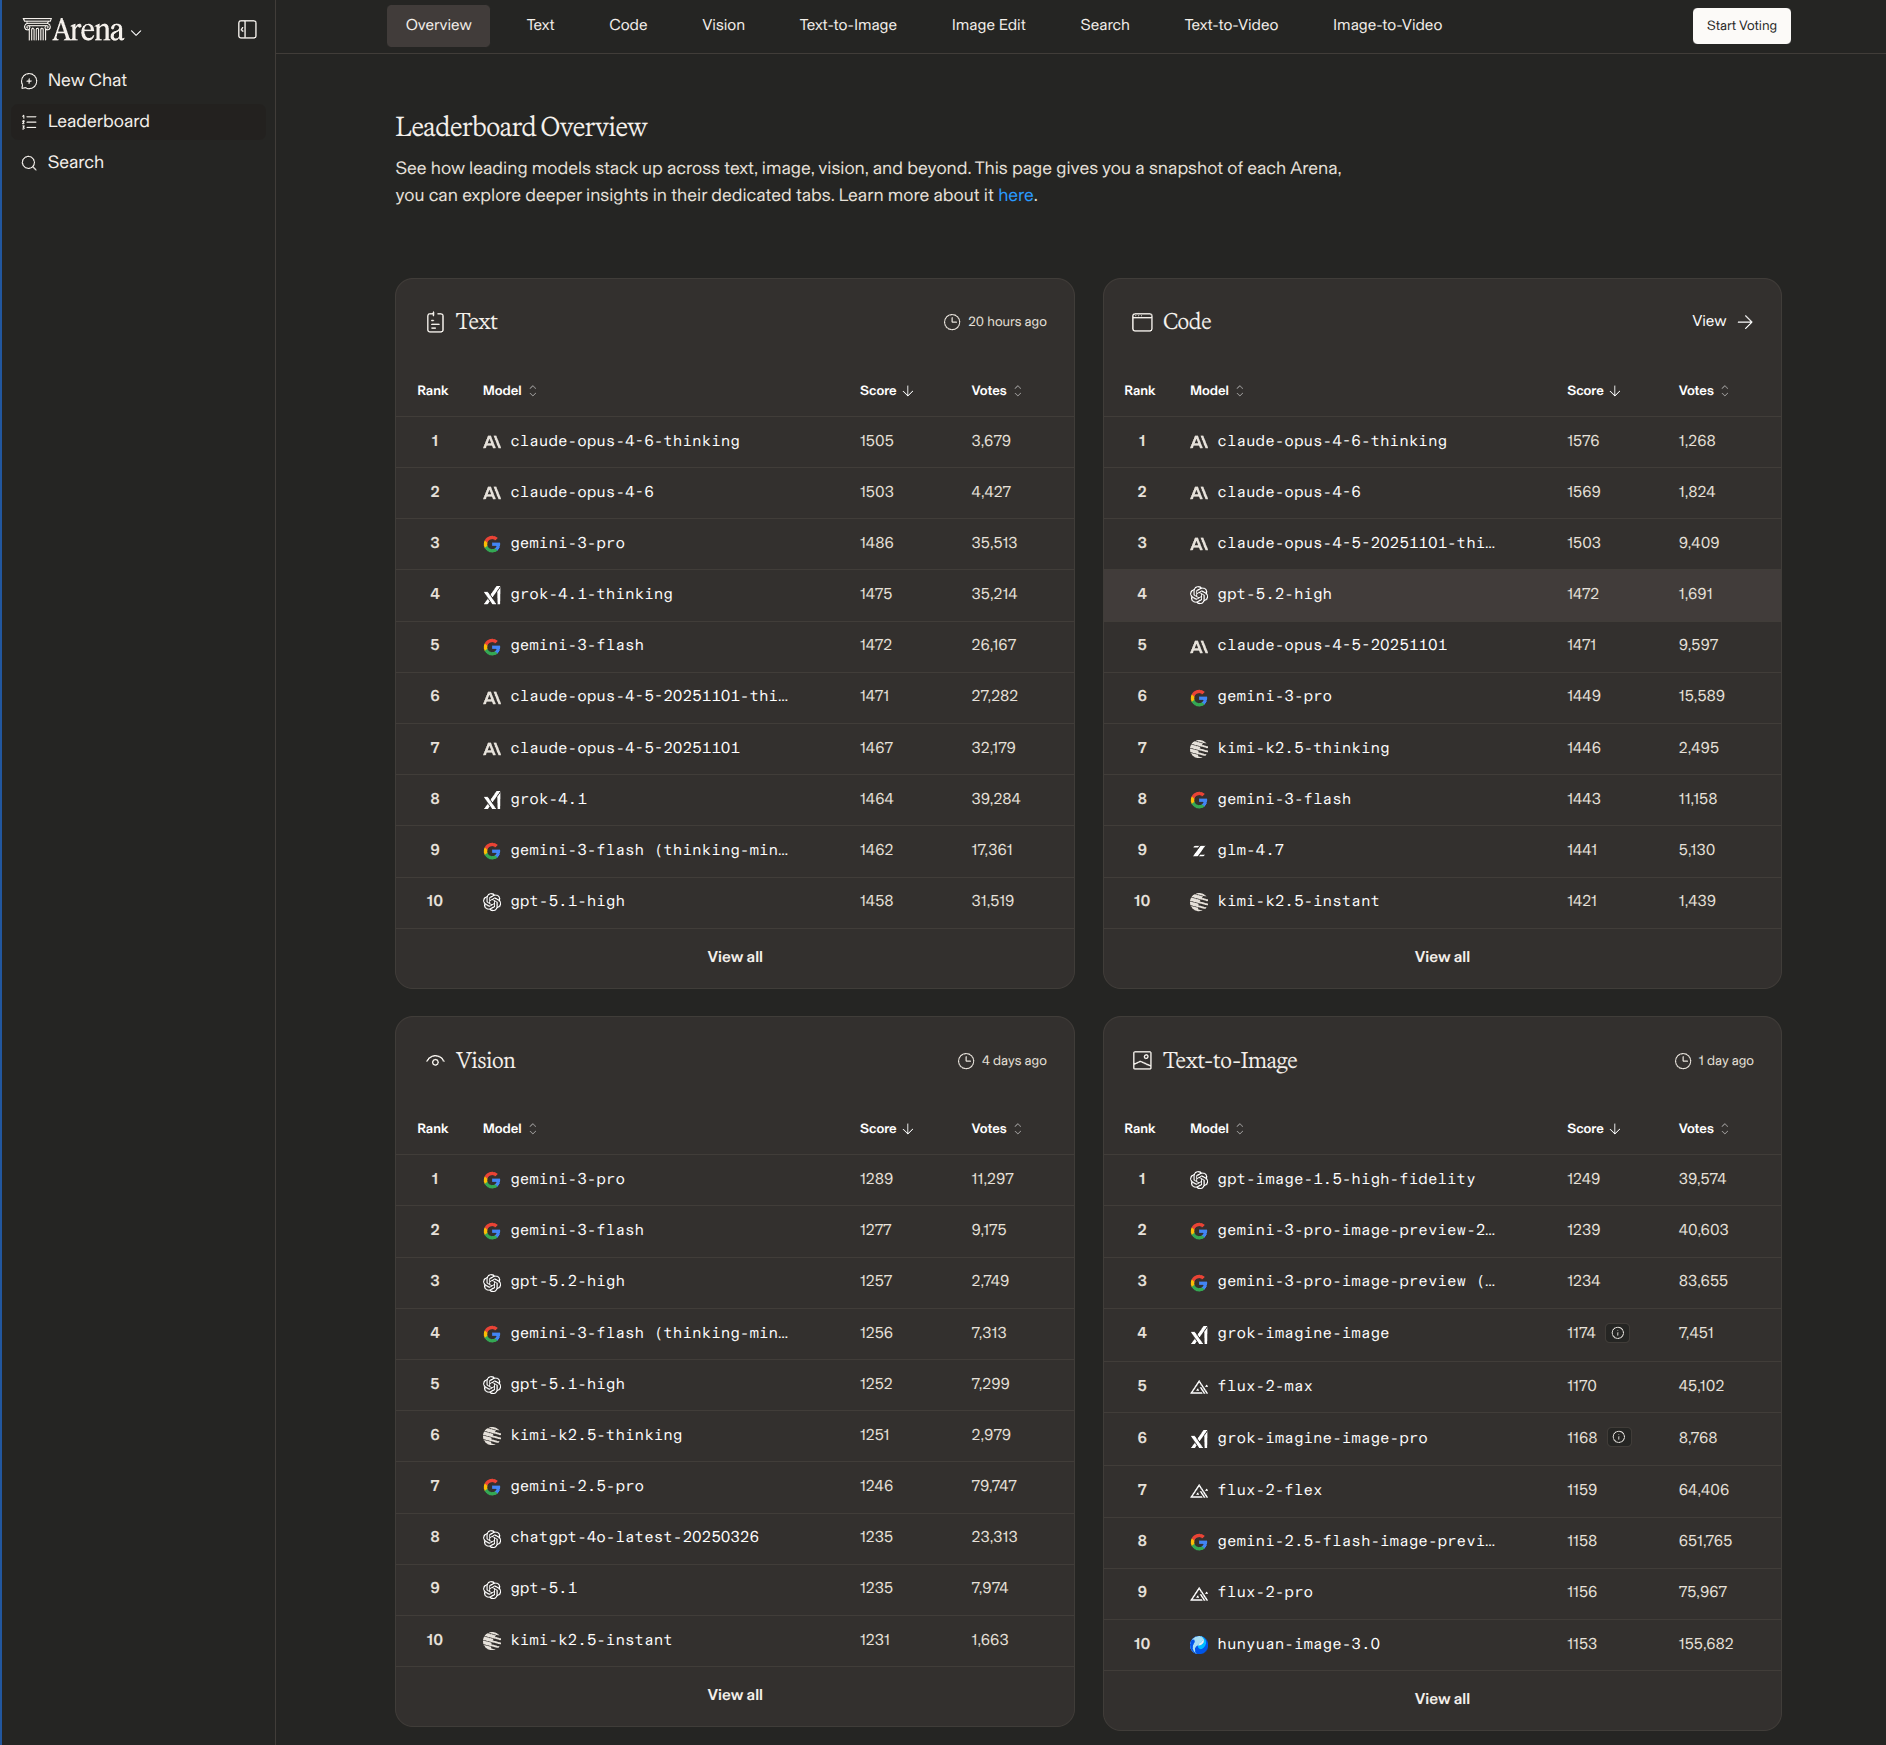This screenshot has width=1886, height=1745.
Task: Open the info icon next to grok-imagine-image score
Action: click(1618, 1332)
